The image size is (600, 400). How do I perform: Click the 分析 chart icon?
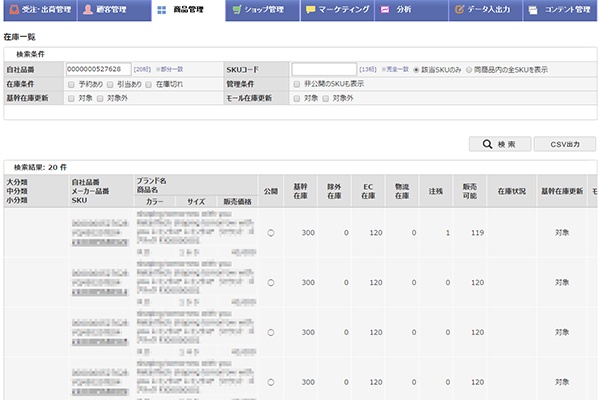point(385,10)
